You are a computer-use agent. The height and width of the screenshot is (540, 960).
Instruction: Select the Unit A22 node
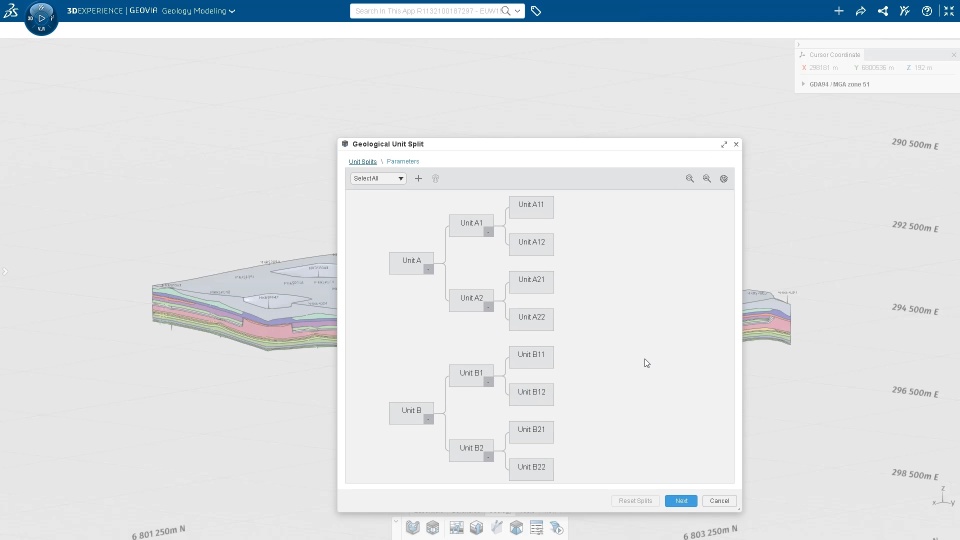[x=531, y=319]
